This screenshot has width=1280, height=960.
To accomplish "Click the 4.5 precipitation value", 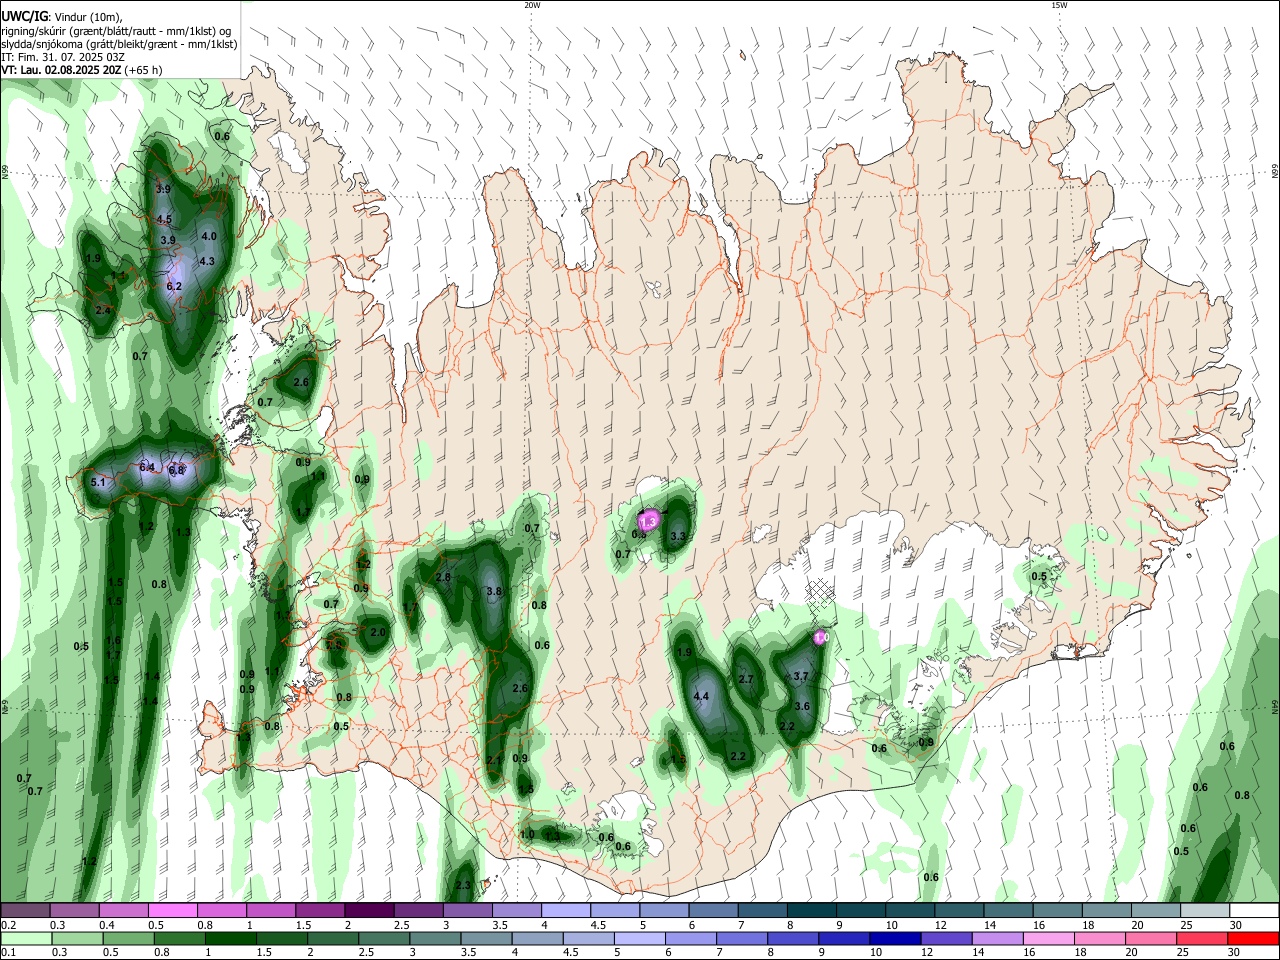I will click(x=164, y=219).
